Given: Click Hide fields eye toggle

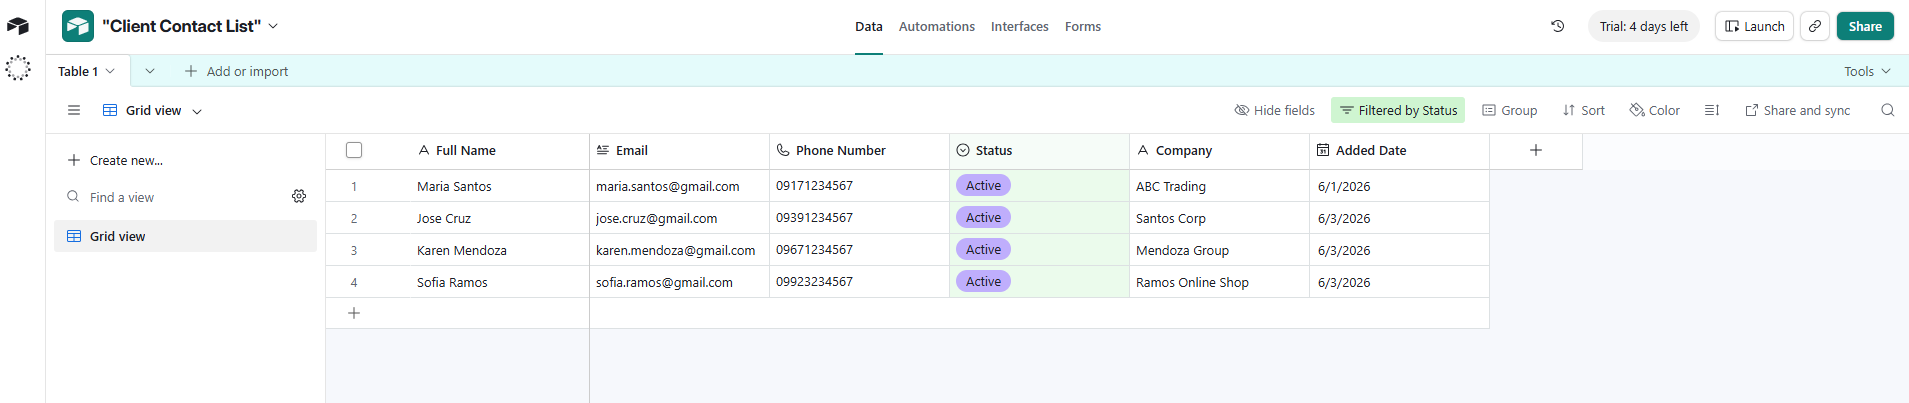Looking at the screenshot, I should tap(1275, 110).
